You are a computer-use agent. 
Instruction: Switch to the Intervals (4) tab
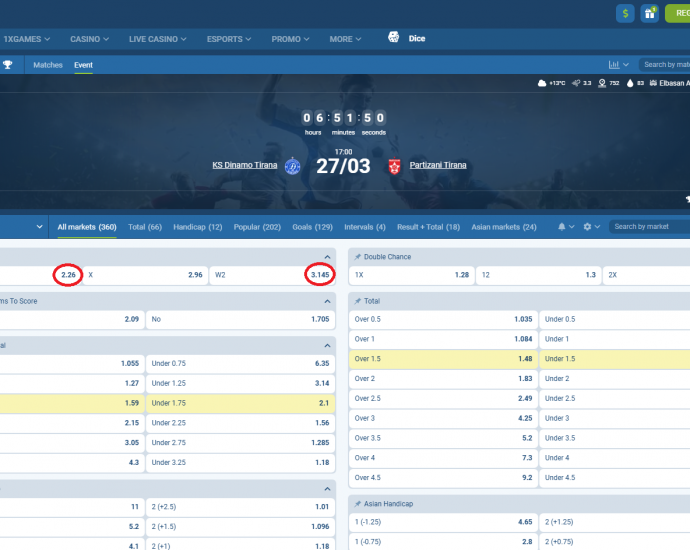coord(365,227)
